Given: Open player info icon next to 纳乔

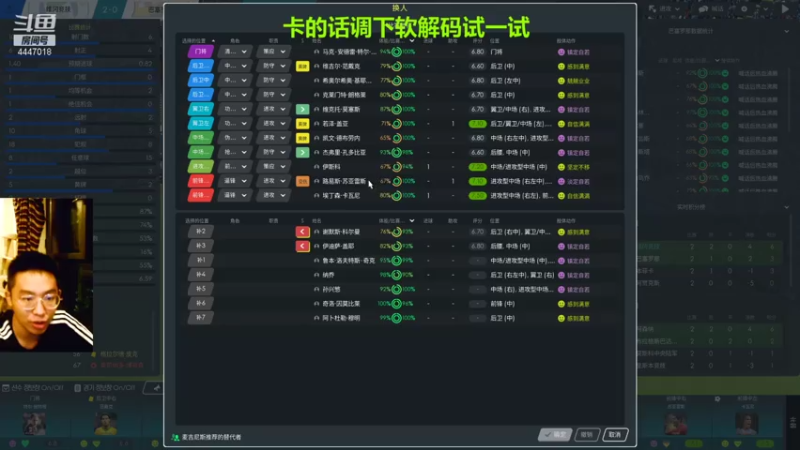Looking at the screenshot, I should 316,275.
